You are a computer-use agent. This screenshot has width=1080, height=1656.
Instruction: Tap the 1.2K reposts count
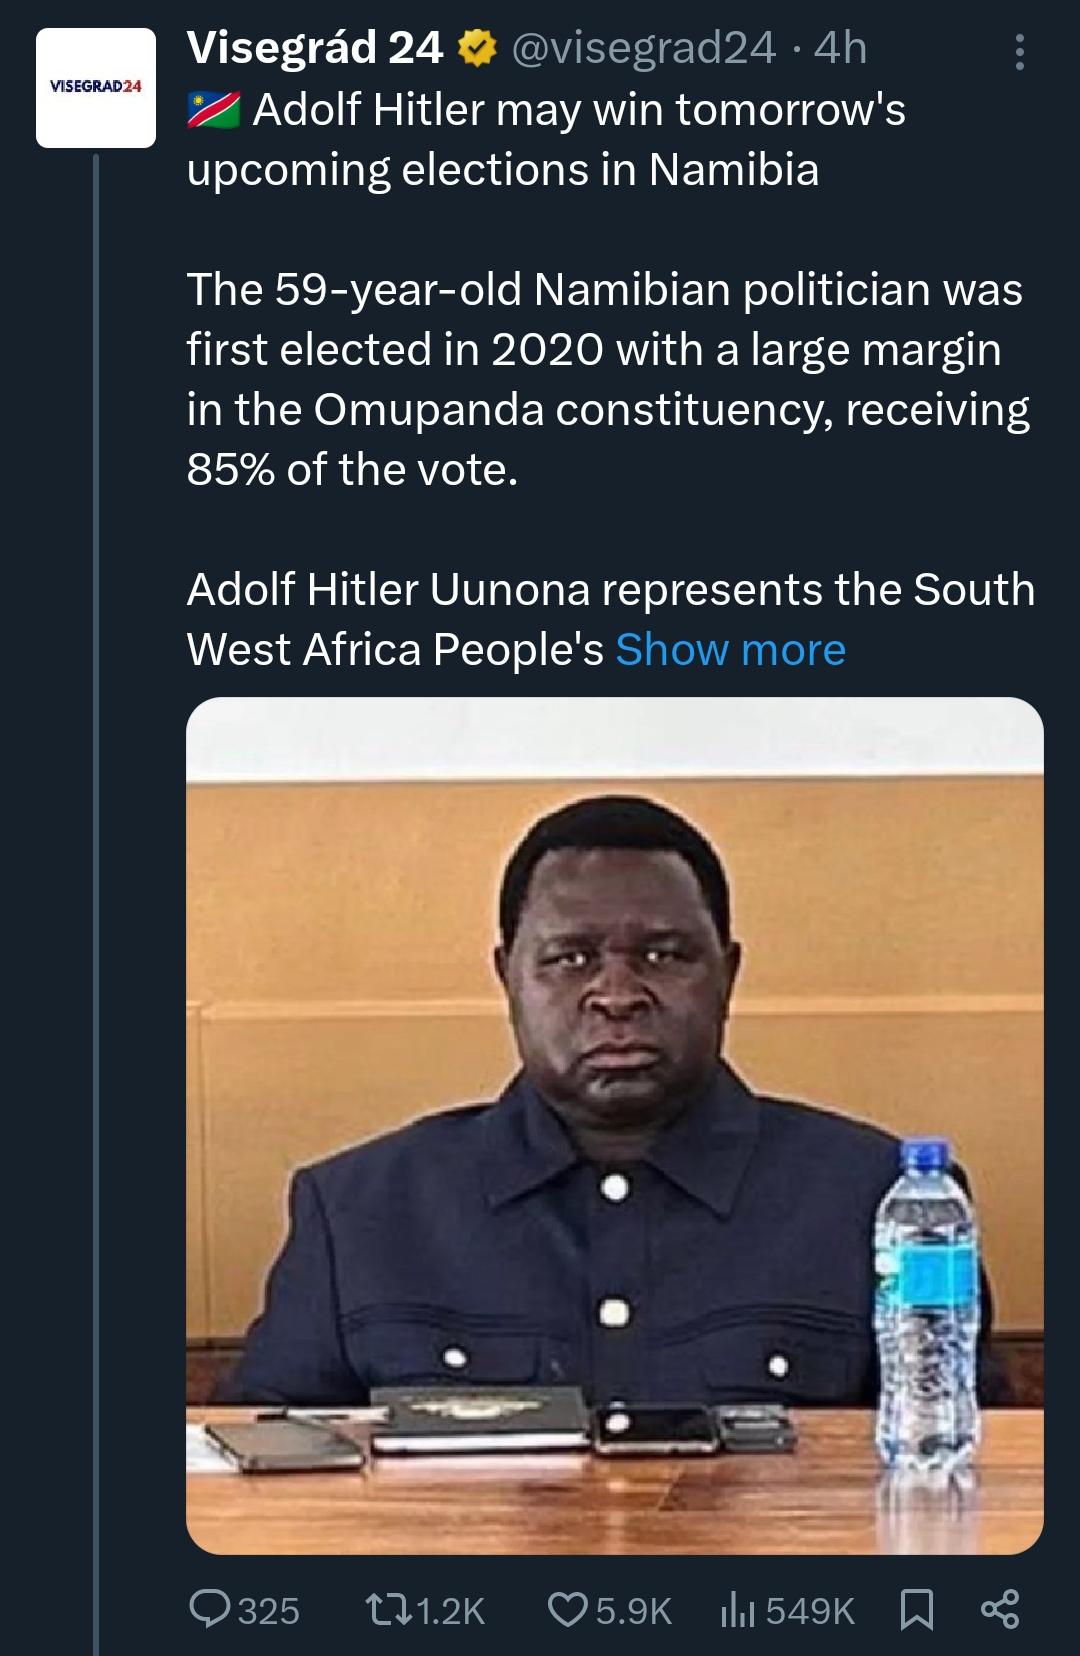[449, 1610]
